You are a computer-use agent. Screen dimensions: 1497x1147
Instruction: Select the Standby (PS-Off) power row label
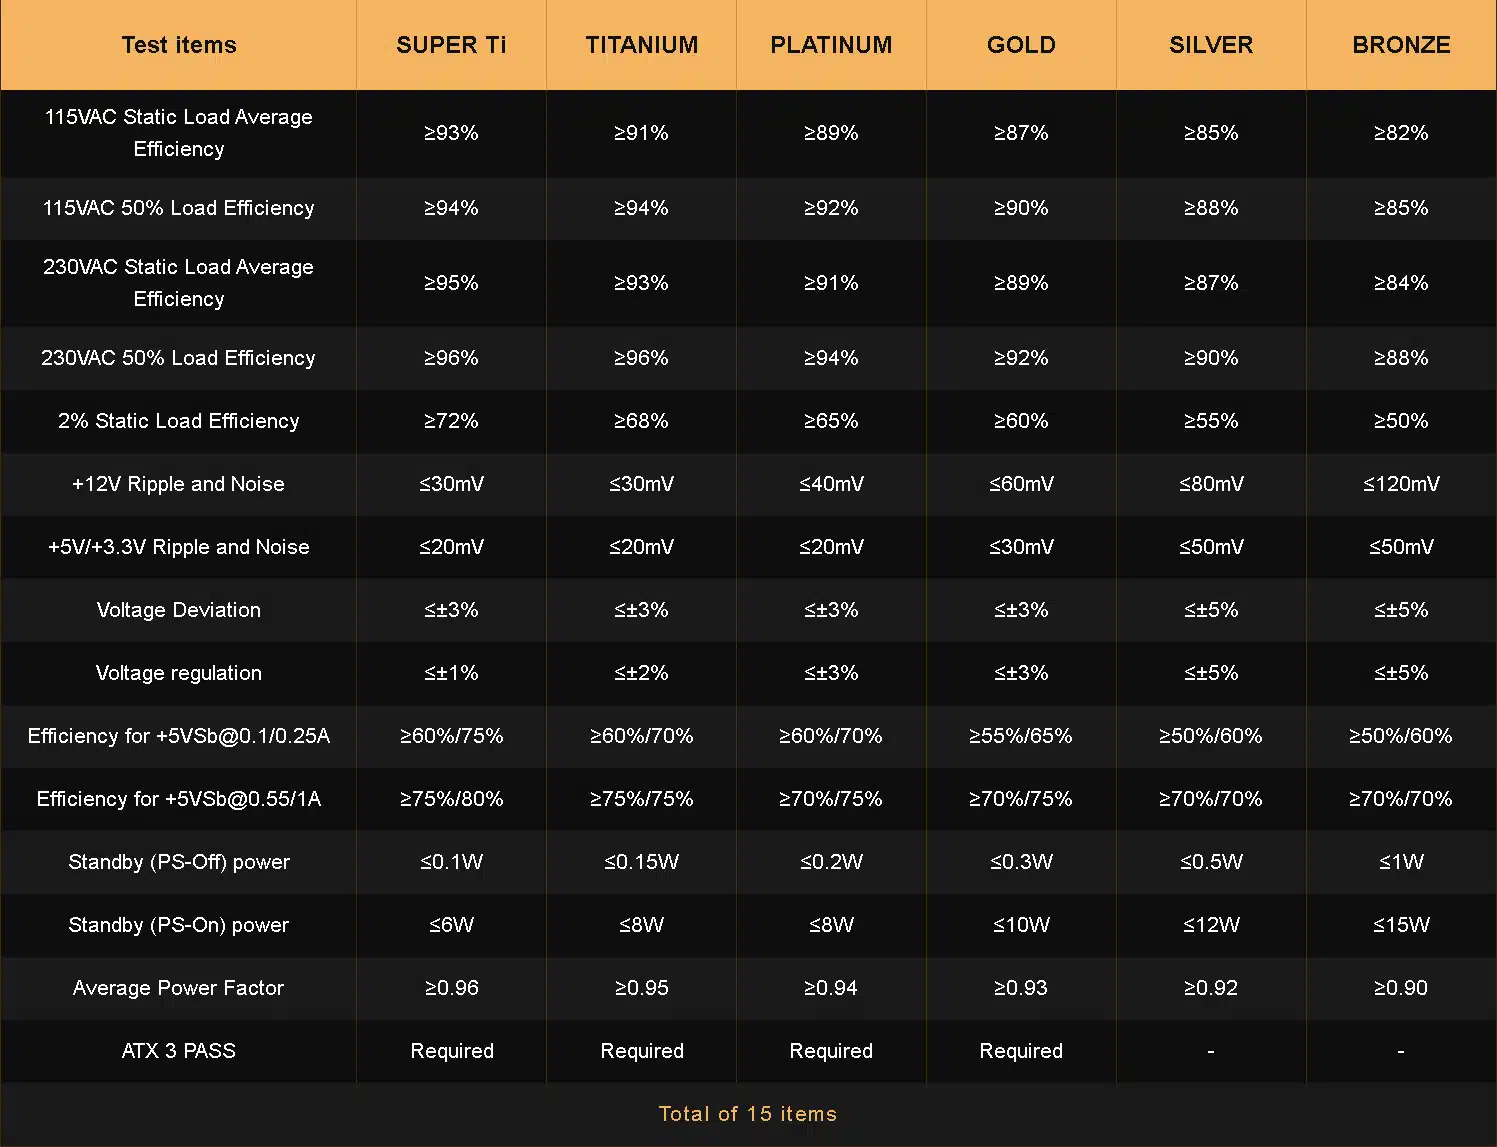click(179, 862)
